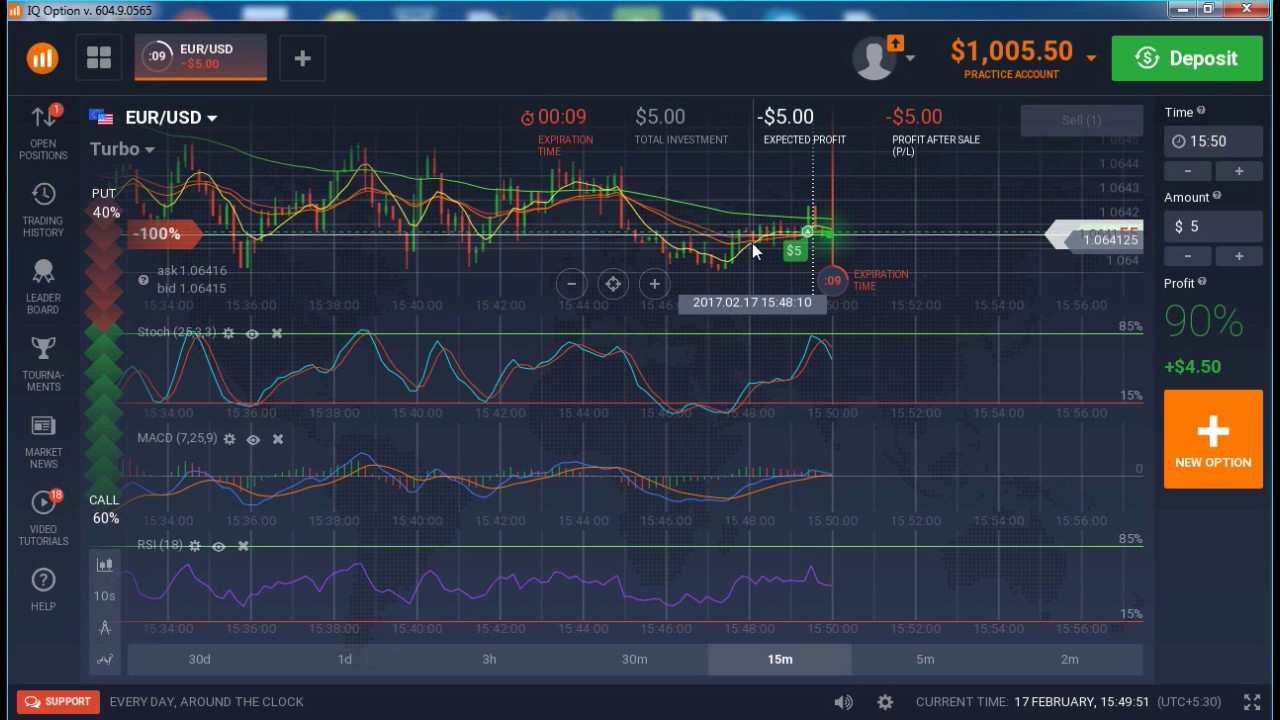
Task: Toggle visibility of the MACD indicator
Action: (253, 439)
